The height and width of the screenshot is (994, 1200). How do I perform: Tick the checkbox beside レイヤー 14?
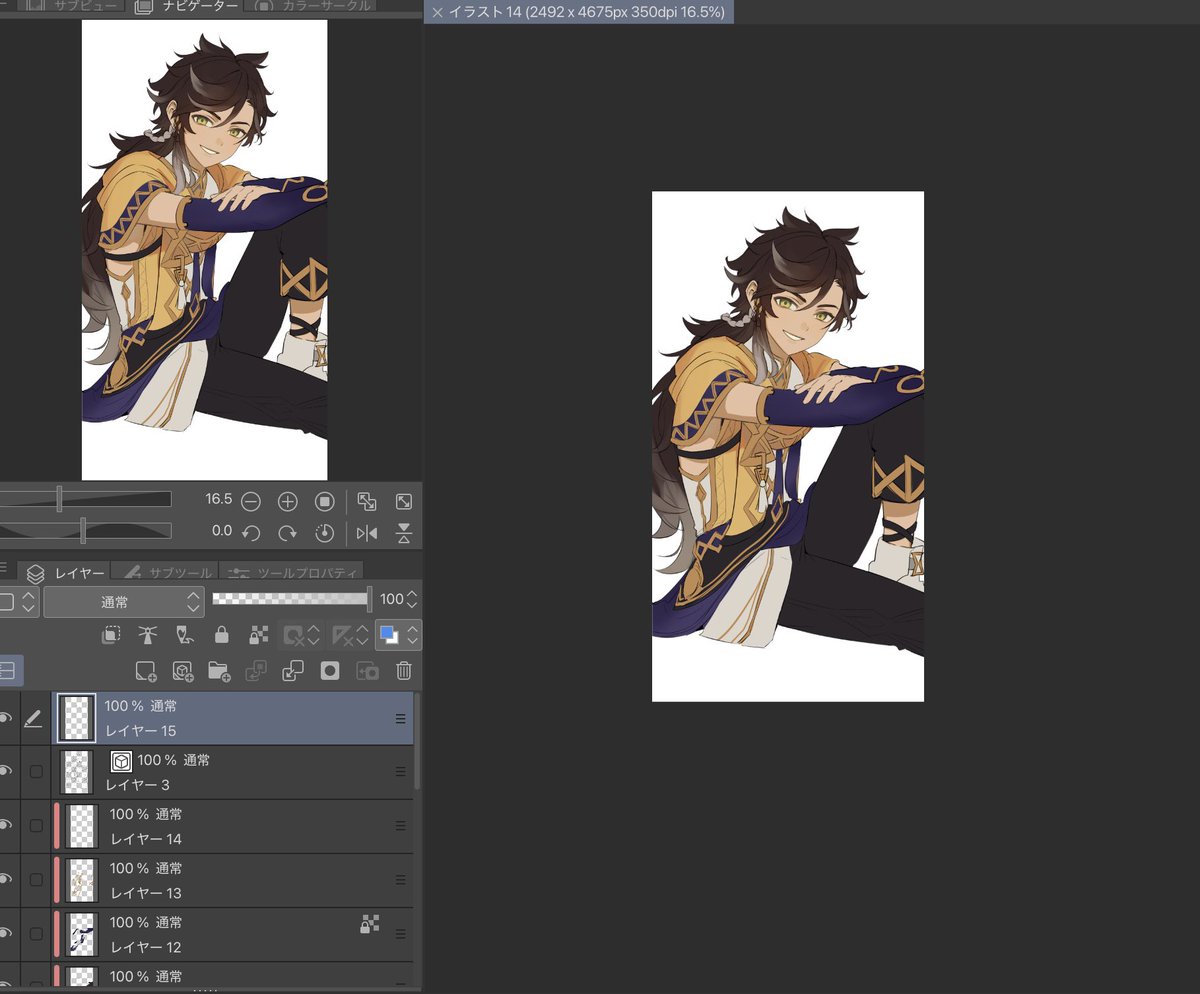pyautogui.click(x=36, y=825)
